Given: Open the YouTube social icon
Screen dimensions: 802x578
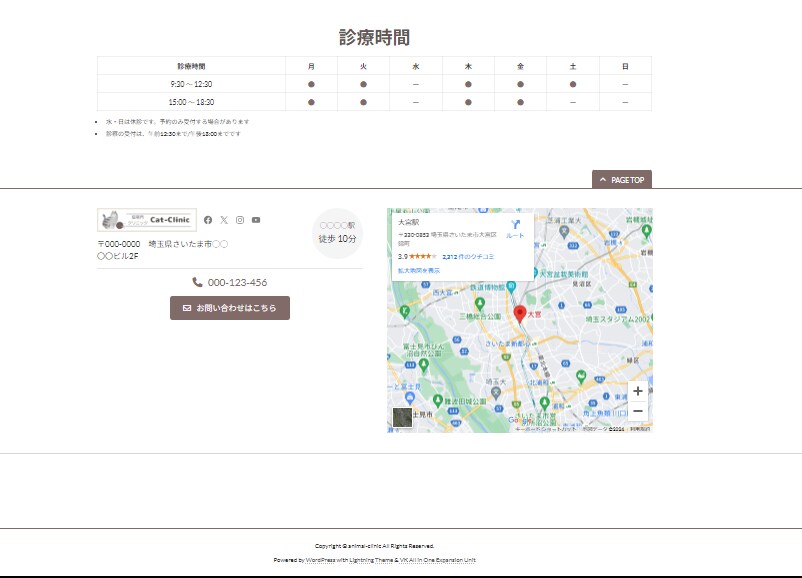Looking at the screenshot, I should click(x=256, y=220).
